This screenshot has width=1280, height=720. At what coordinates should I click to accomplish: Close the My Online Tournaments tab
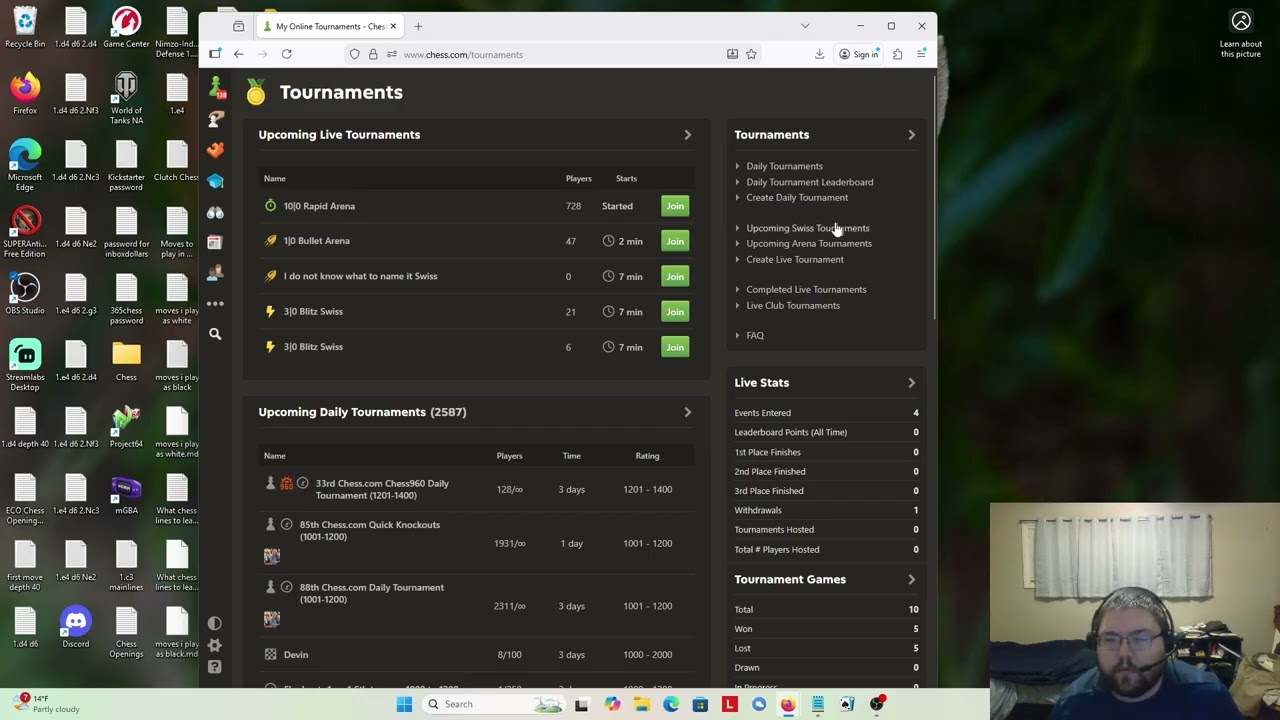(x=393, y=26)
